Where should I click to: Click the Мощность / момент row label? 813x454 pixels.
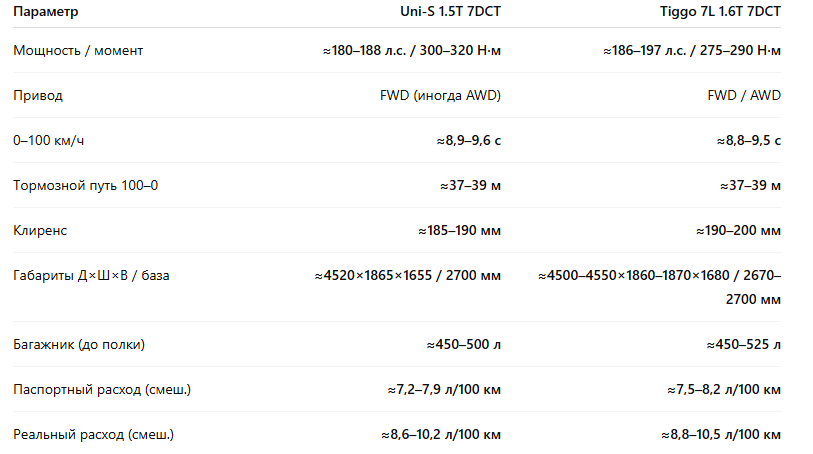[x=78, y=51]
